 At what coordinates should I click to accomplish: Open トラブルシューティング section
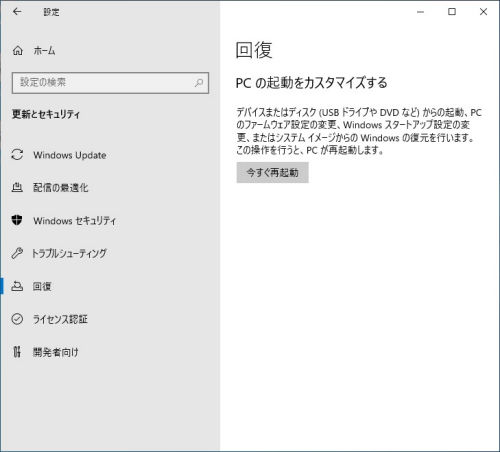tap(110, 253)
